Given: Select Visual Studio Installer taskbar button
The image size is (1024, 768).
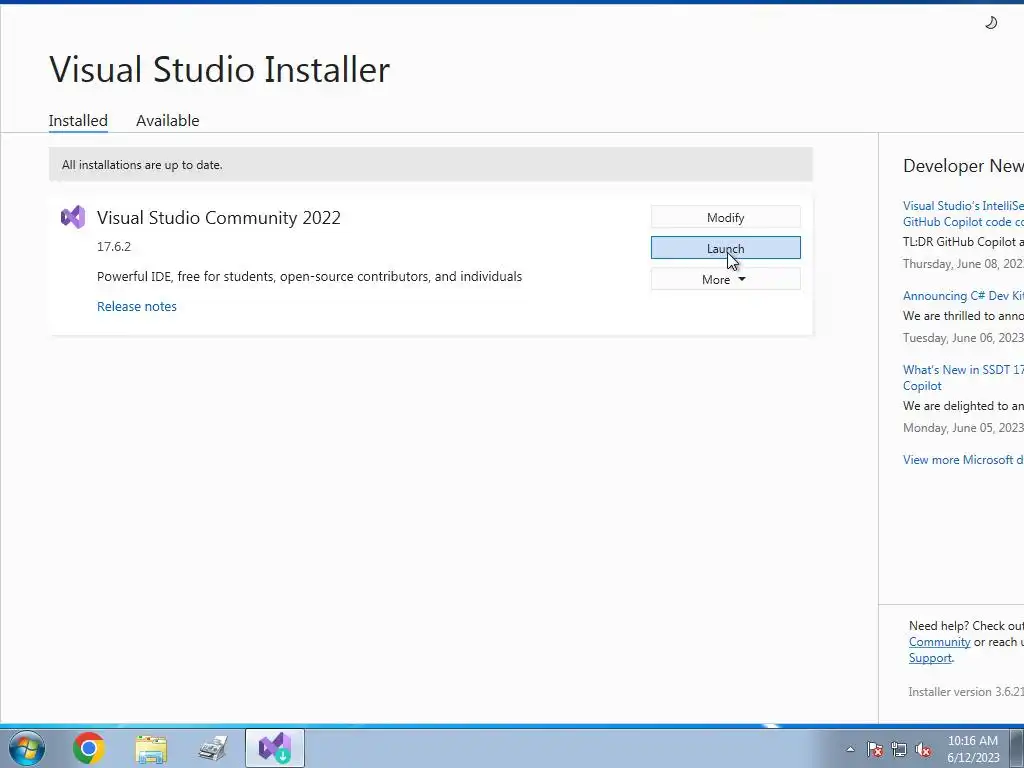Looking at the screenshot, I should click(274, 748).
